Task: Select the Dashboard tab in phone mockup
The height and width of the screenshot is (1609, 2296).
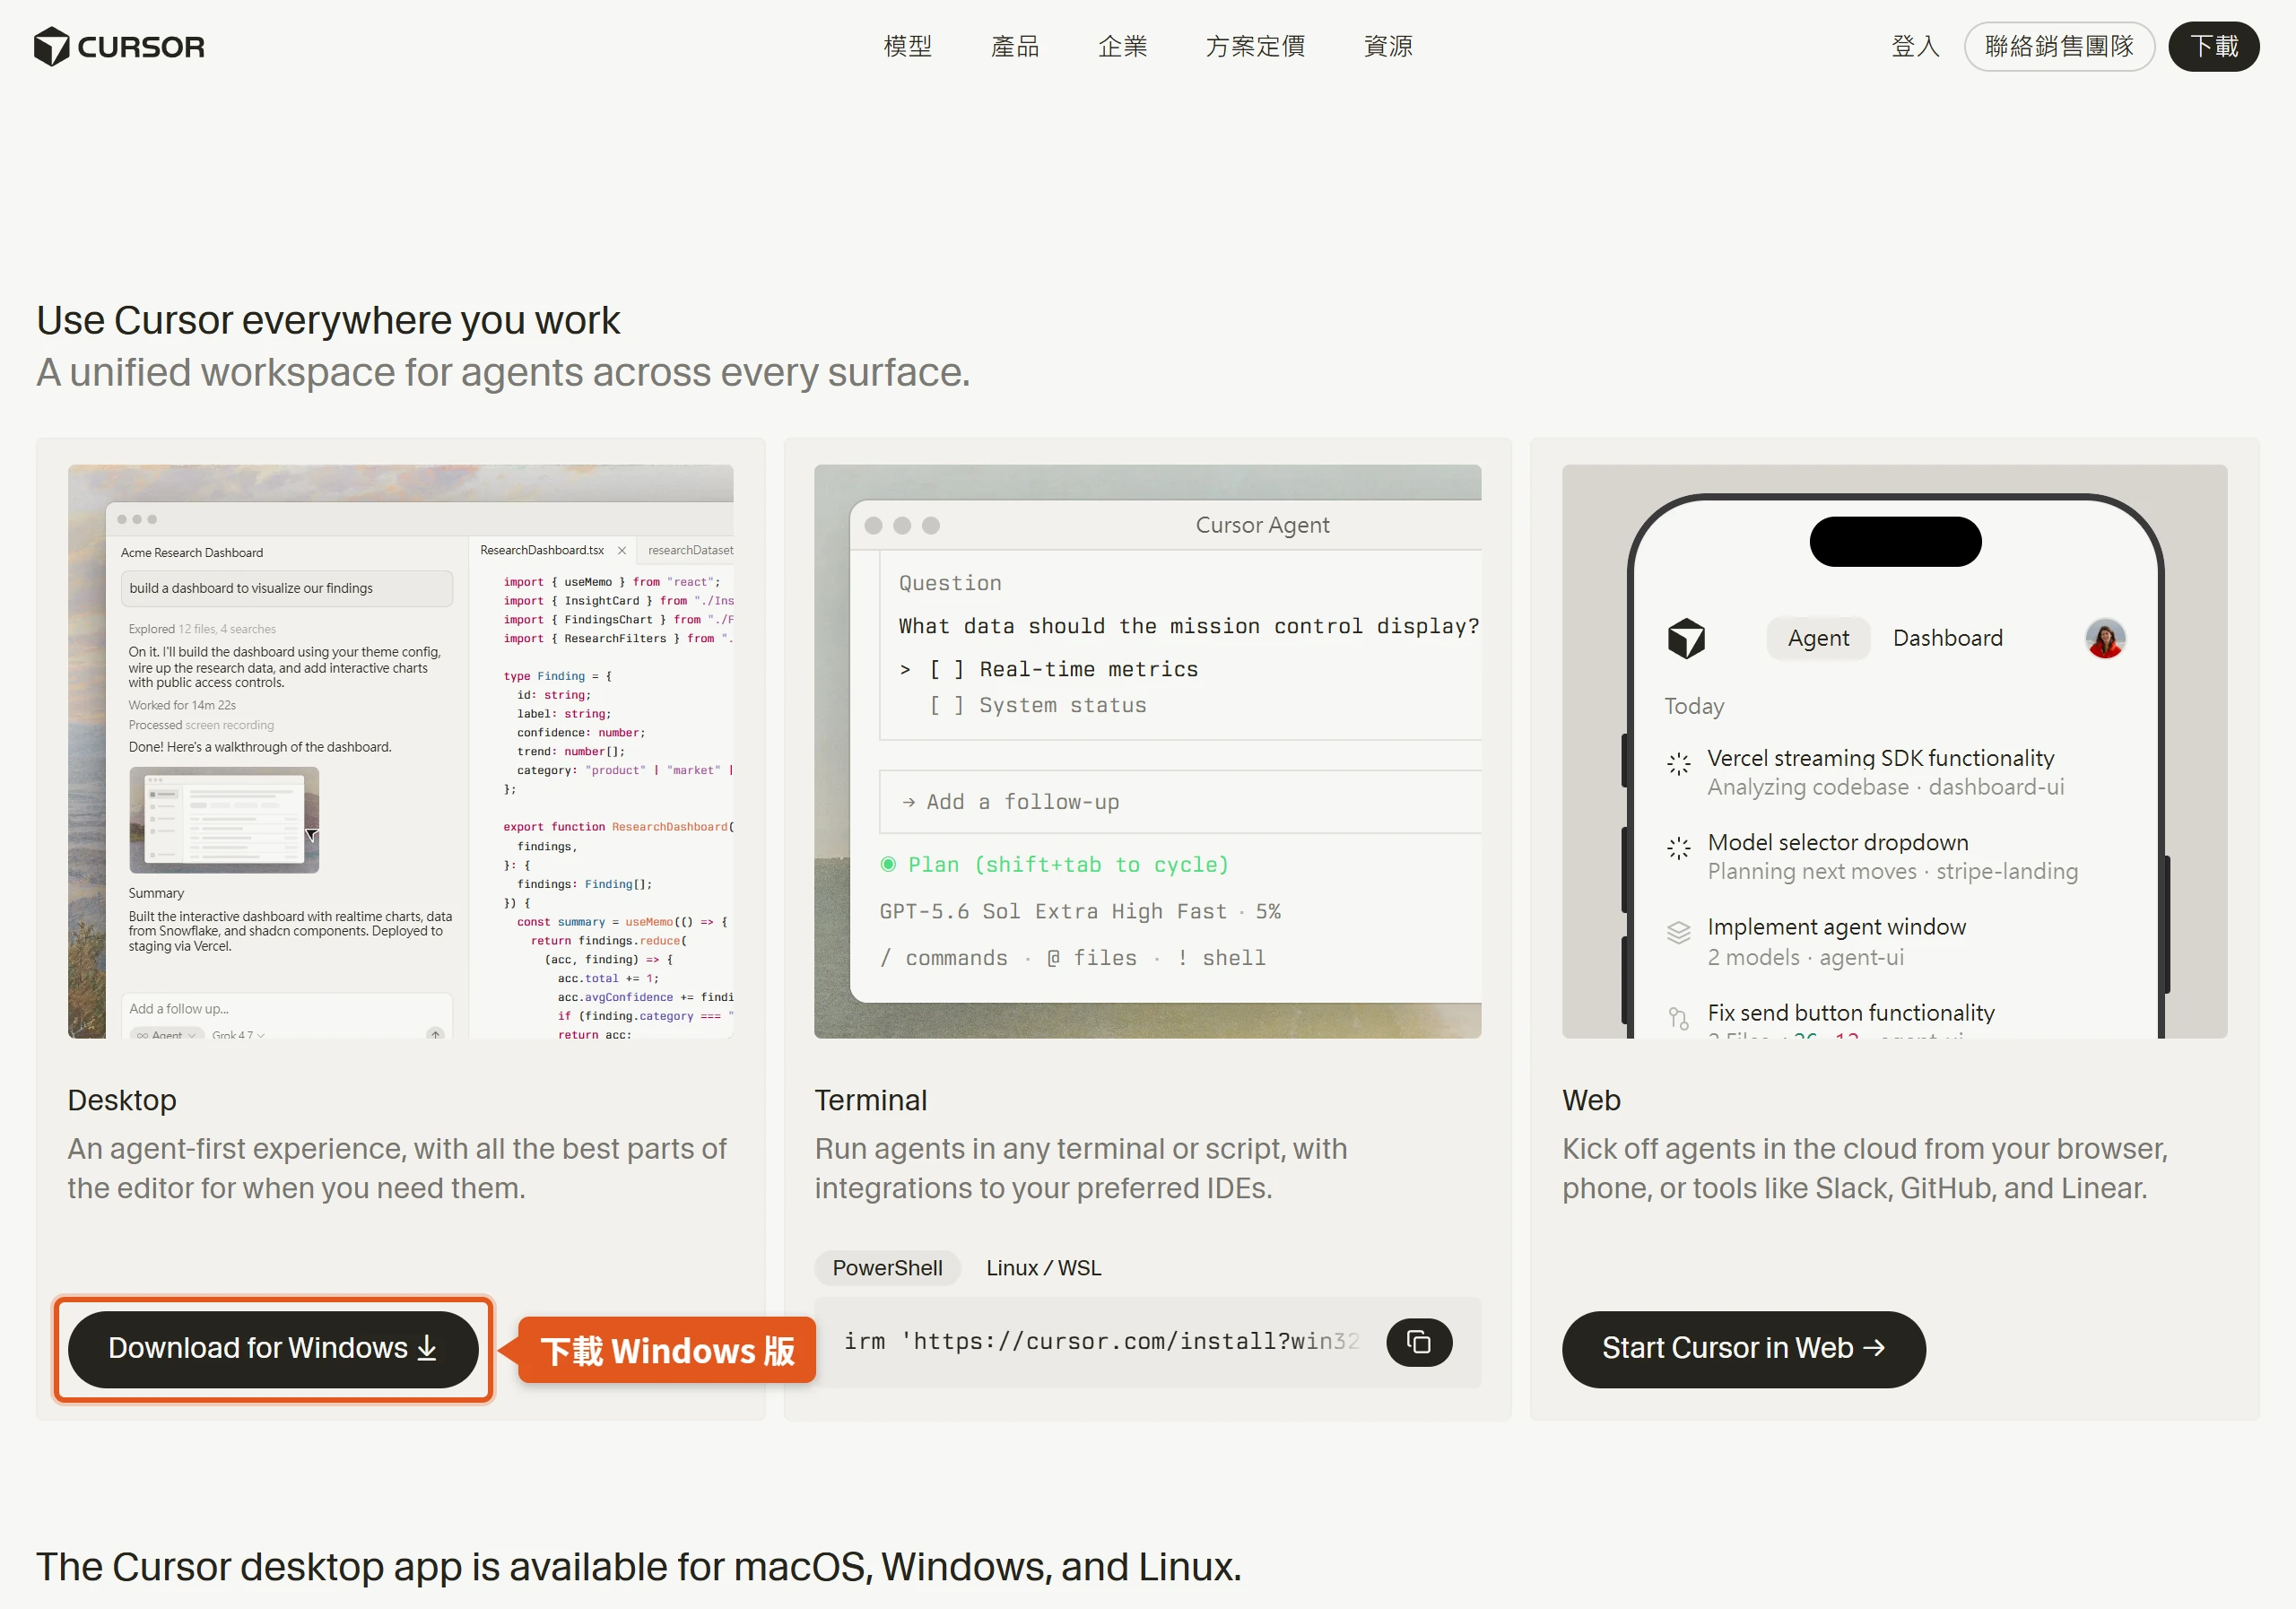Action: (1947, 638)
